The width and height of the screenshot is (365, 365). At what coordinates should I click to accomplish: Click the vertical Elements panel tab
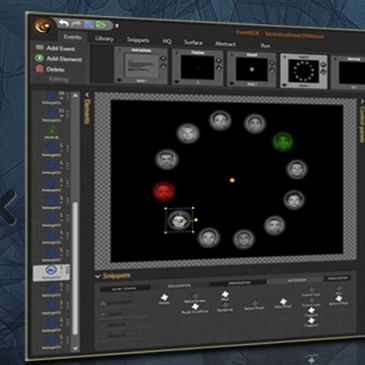(x=87, y=111)
